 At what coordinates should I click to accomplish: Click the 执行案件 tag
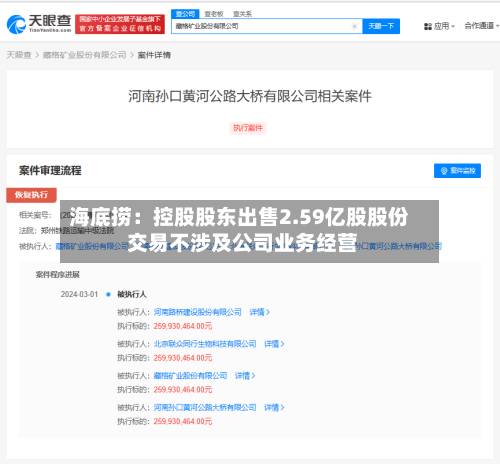pyautogui.click(x=248, y=128)
